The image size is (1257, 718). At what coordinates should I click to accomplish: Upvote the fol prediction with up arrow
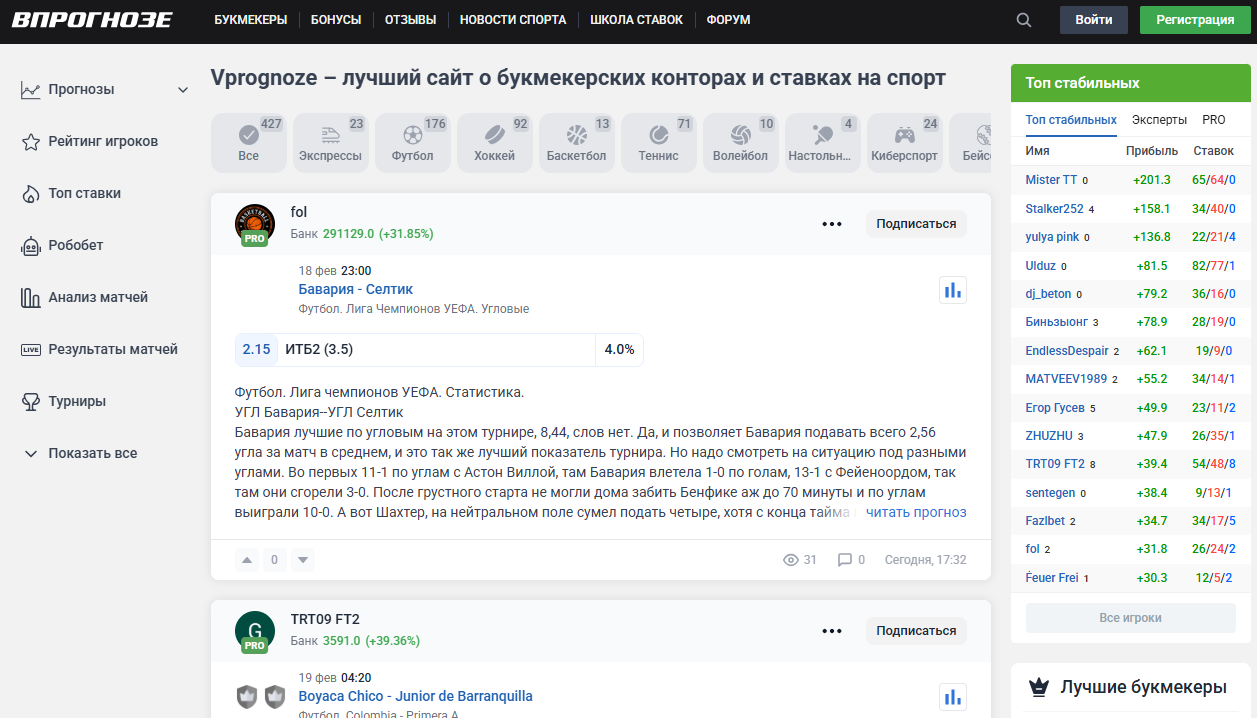point(247,560)
